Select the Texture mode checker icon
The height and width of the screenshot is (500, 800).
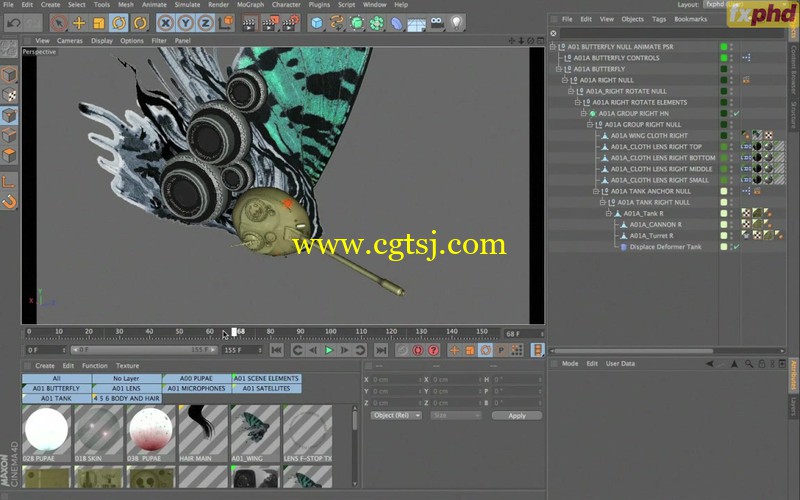pos(9,95)
